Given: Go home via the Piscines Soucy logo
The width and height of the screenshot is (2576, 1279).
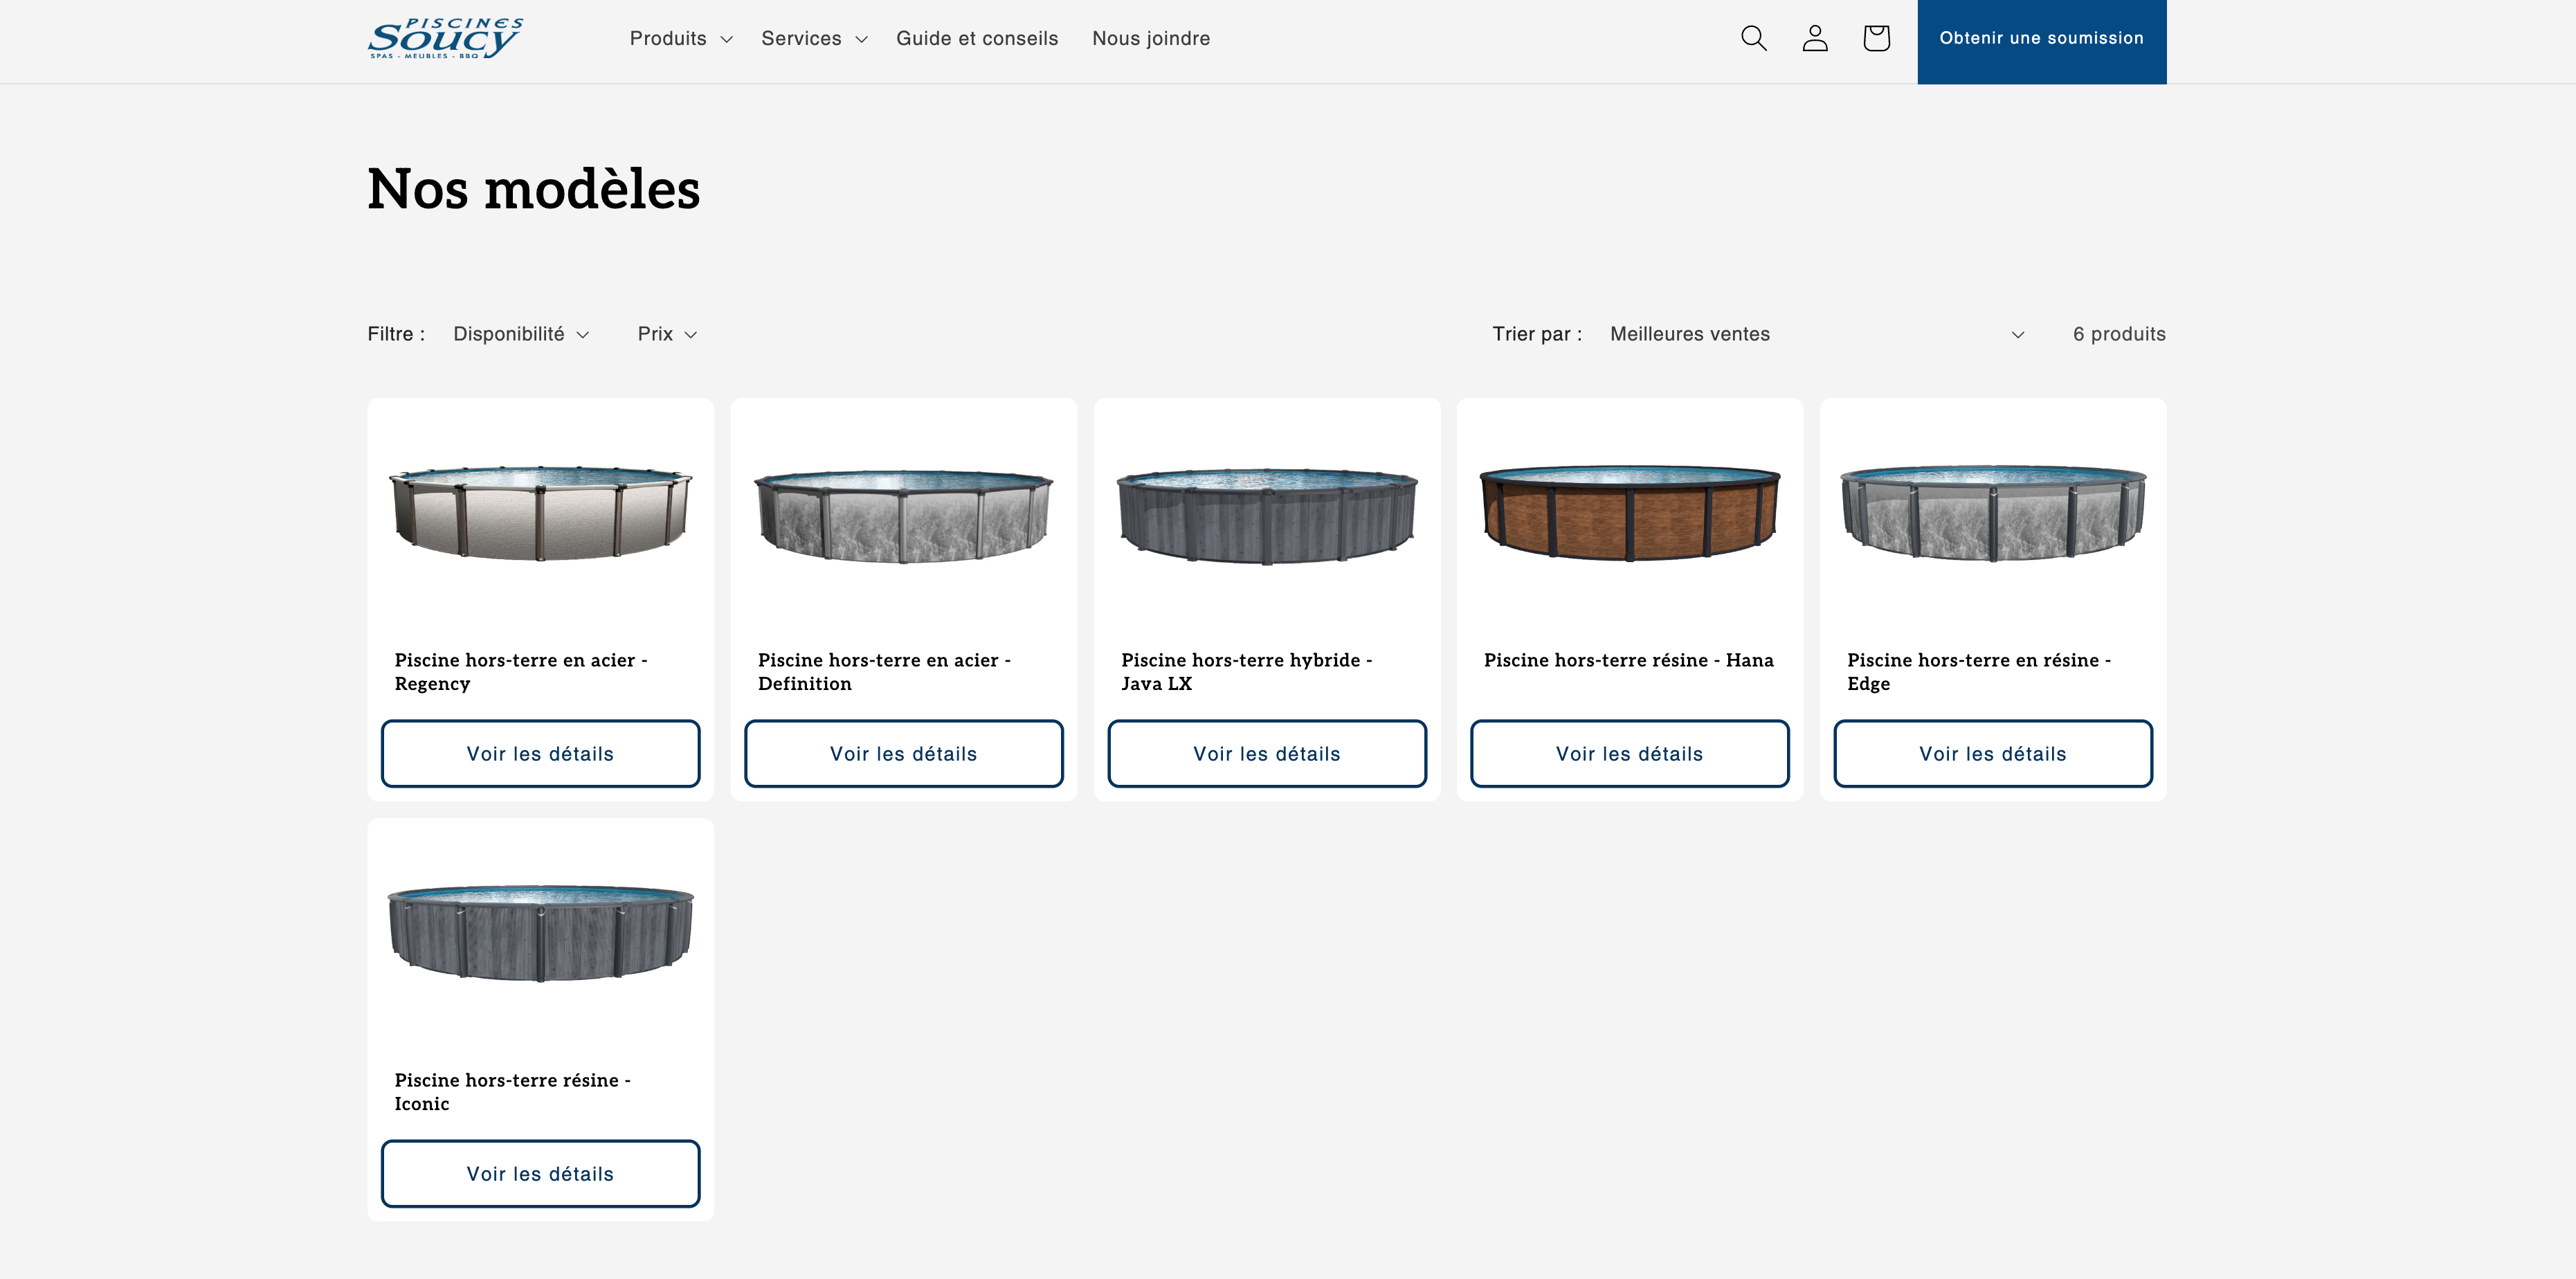Looking at the screenshot, I should coord(445,39).
